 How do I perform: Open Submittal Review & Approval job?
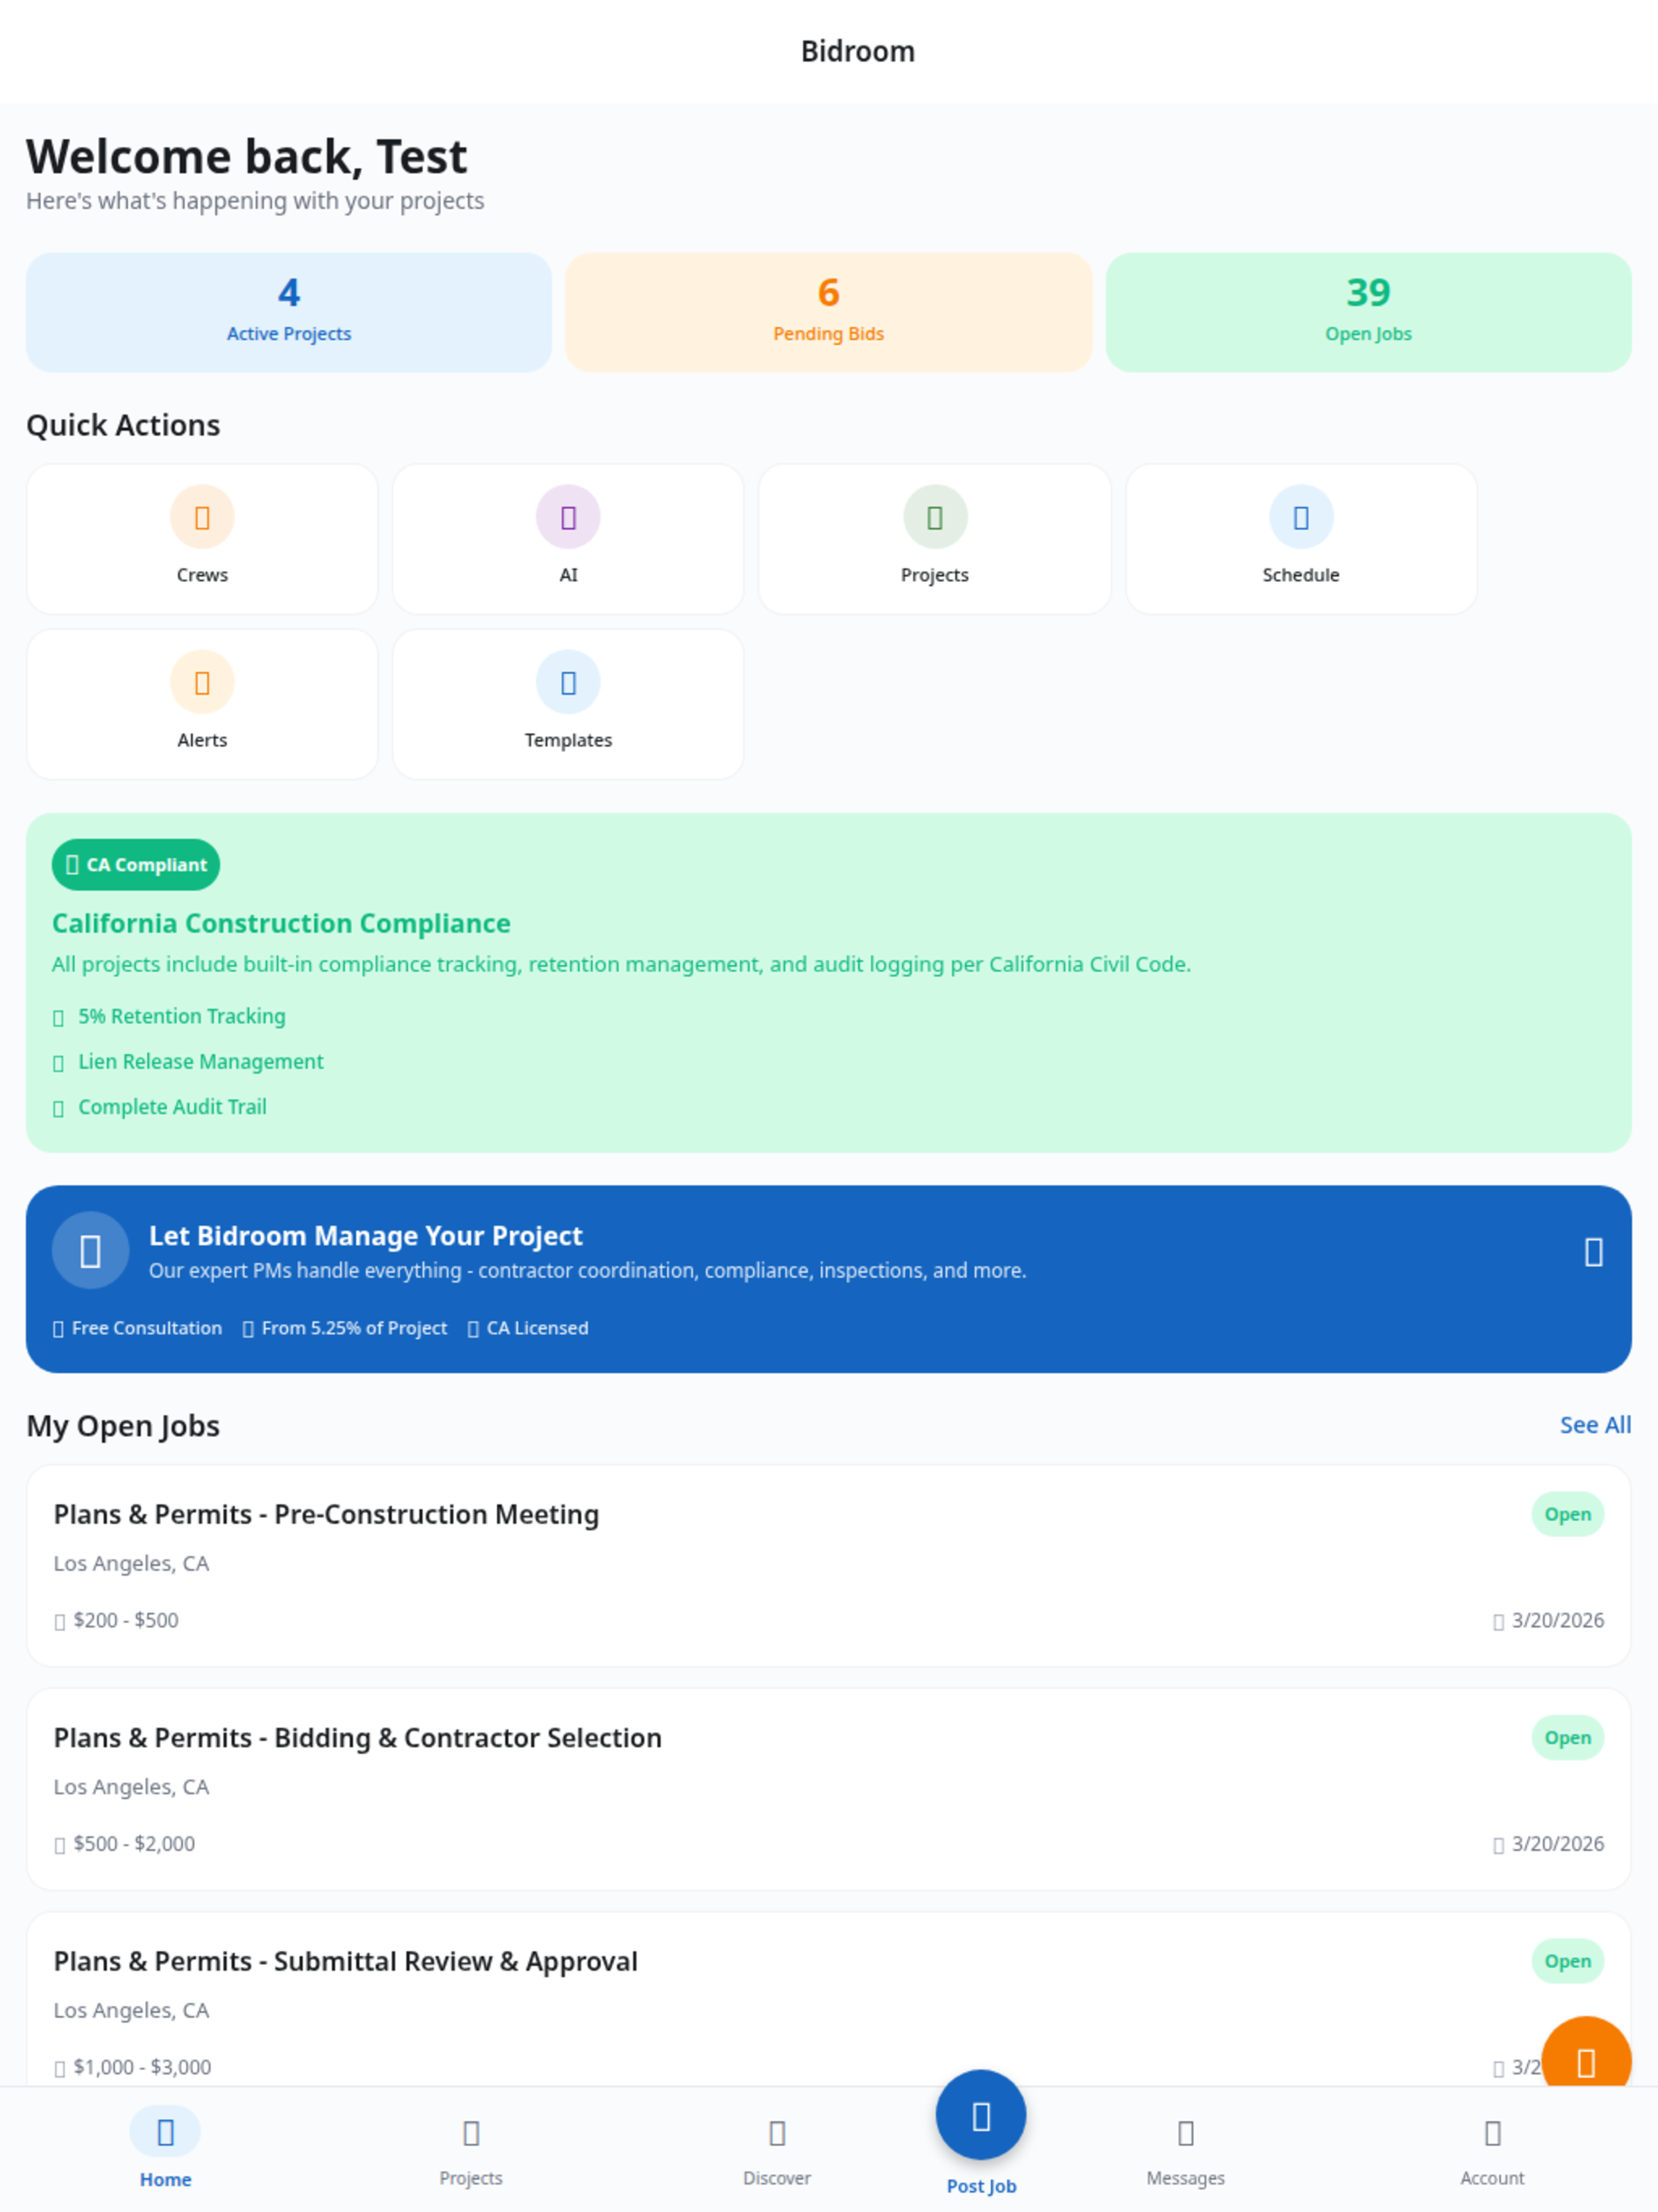pyautogui.click(x=828, y=2000)
